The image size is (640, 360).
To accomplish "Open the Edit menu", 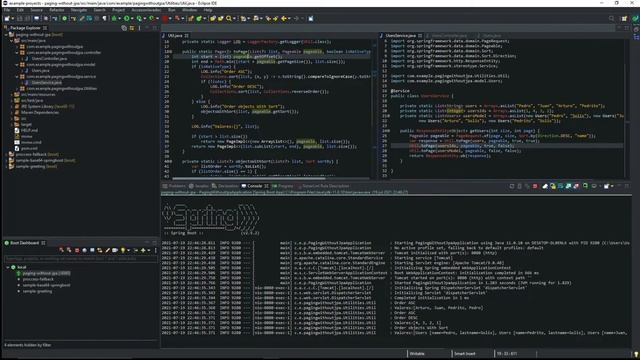I will coord(20,10).
